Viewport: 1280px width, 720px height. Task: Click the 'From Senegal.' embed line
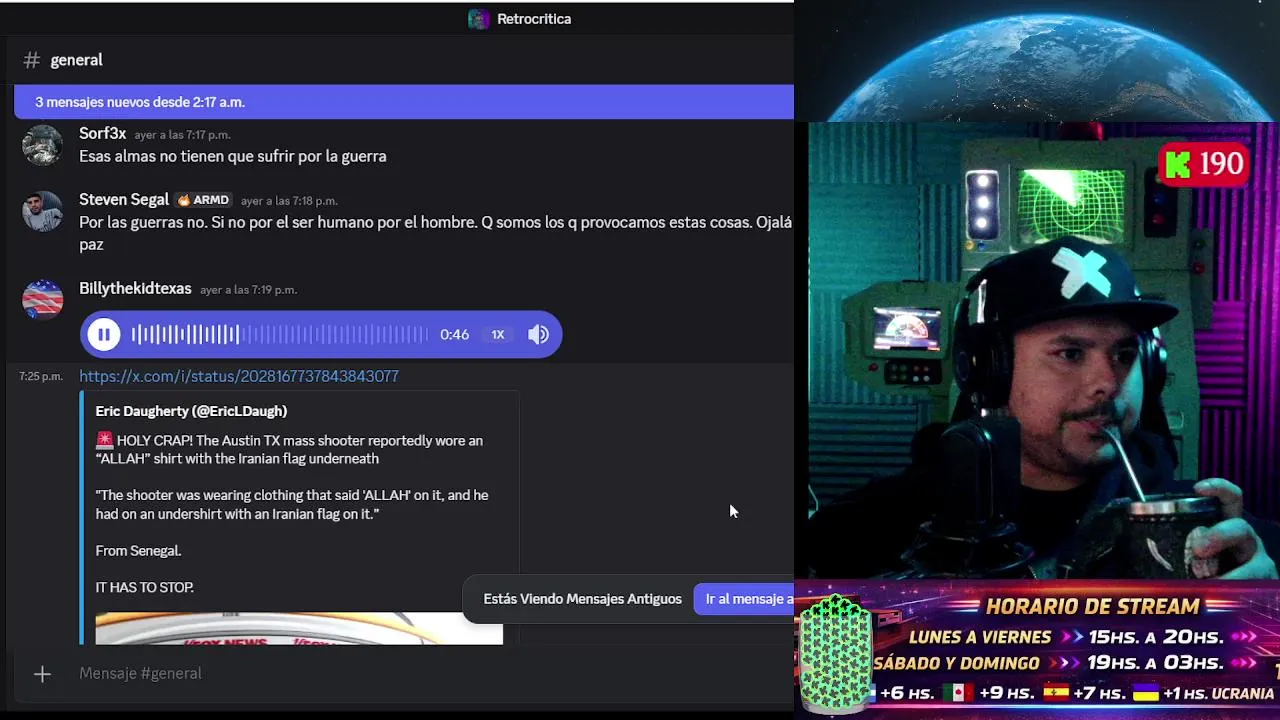pyautogui.click(x=138, y=551)
